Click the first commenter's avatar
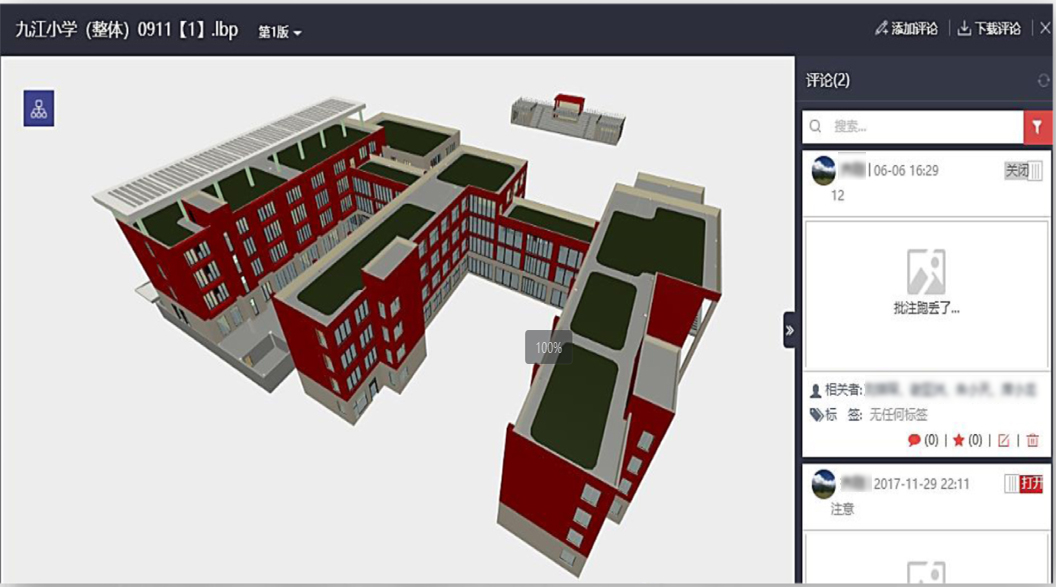Screen dimensions: 1056x587 click(824, 171)
